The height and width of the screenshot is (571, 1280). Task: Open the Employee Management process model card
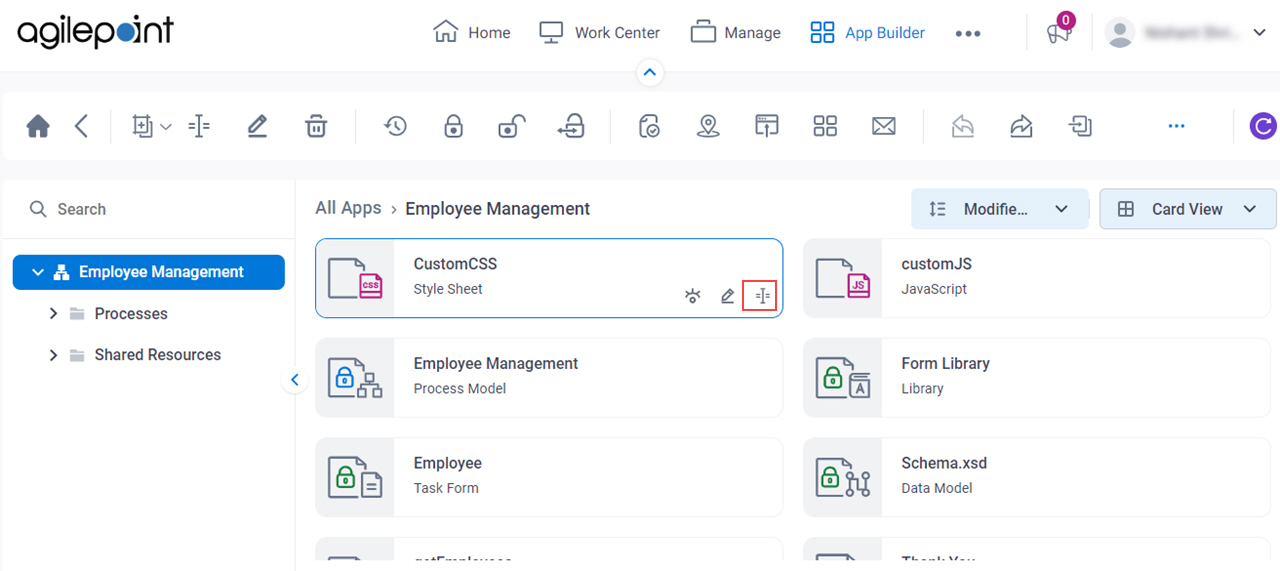[x=549, y=377]
